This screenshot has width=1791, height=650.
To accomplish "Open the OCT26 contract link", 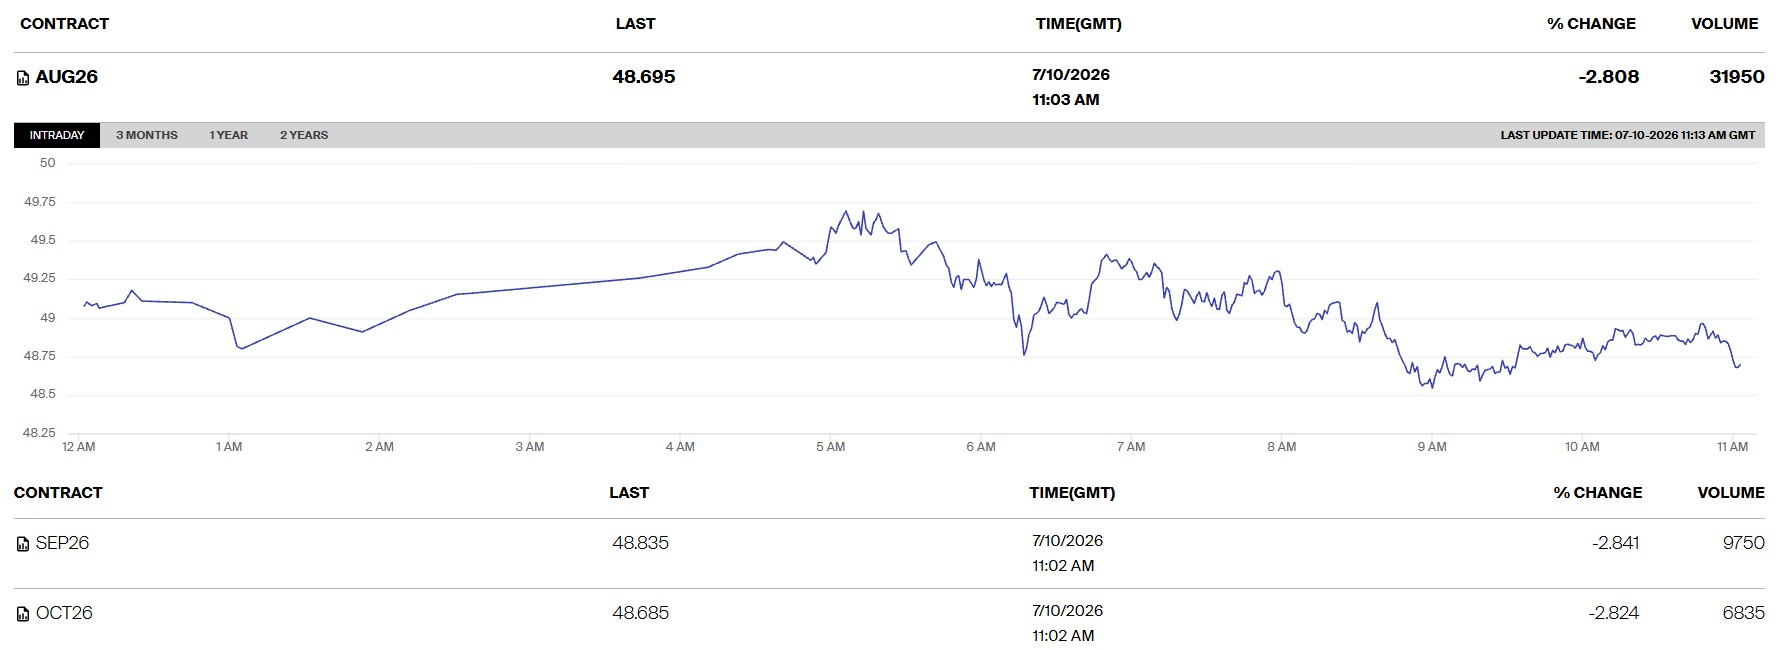I will tap(64, 613).
